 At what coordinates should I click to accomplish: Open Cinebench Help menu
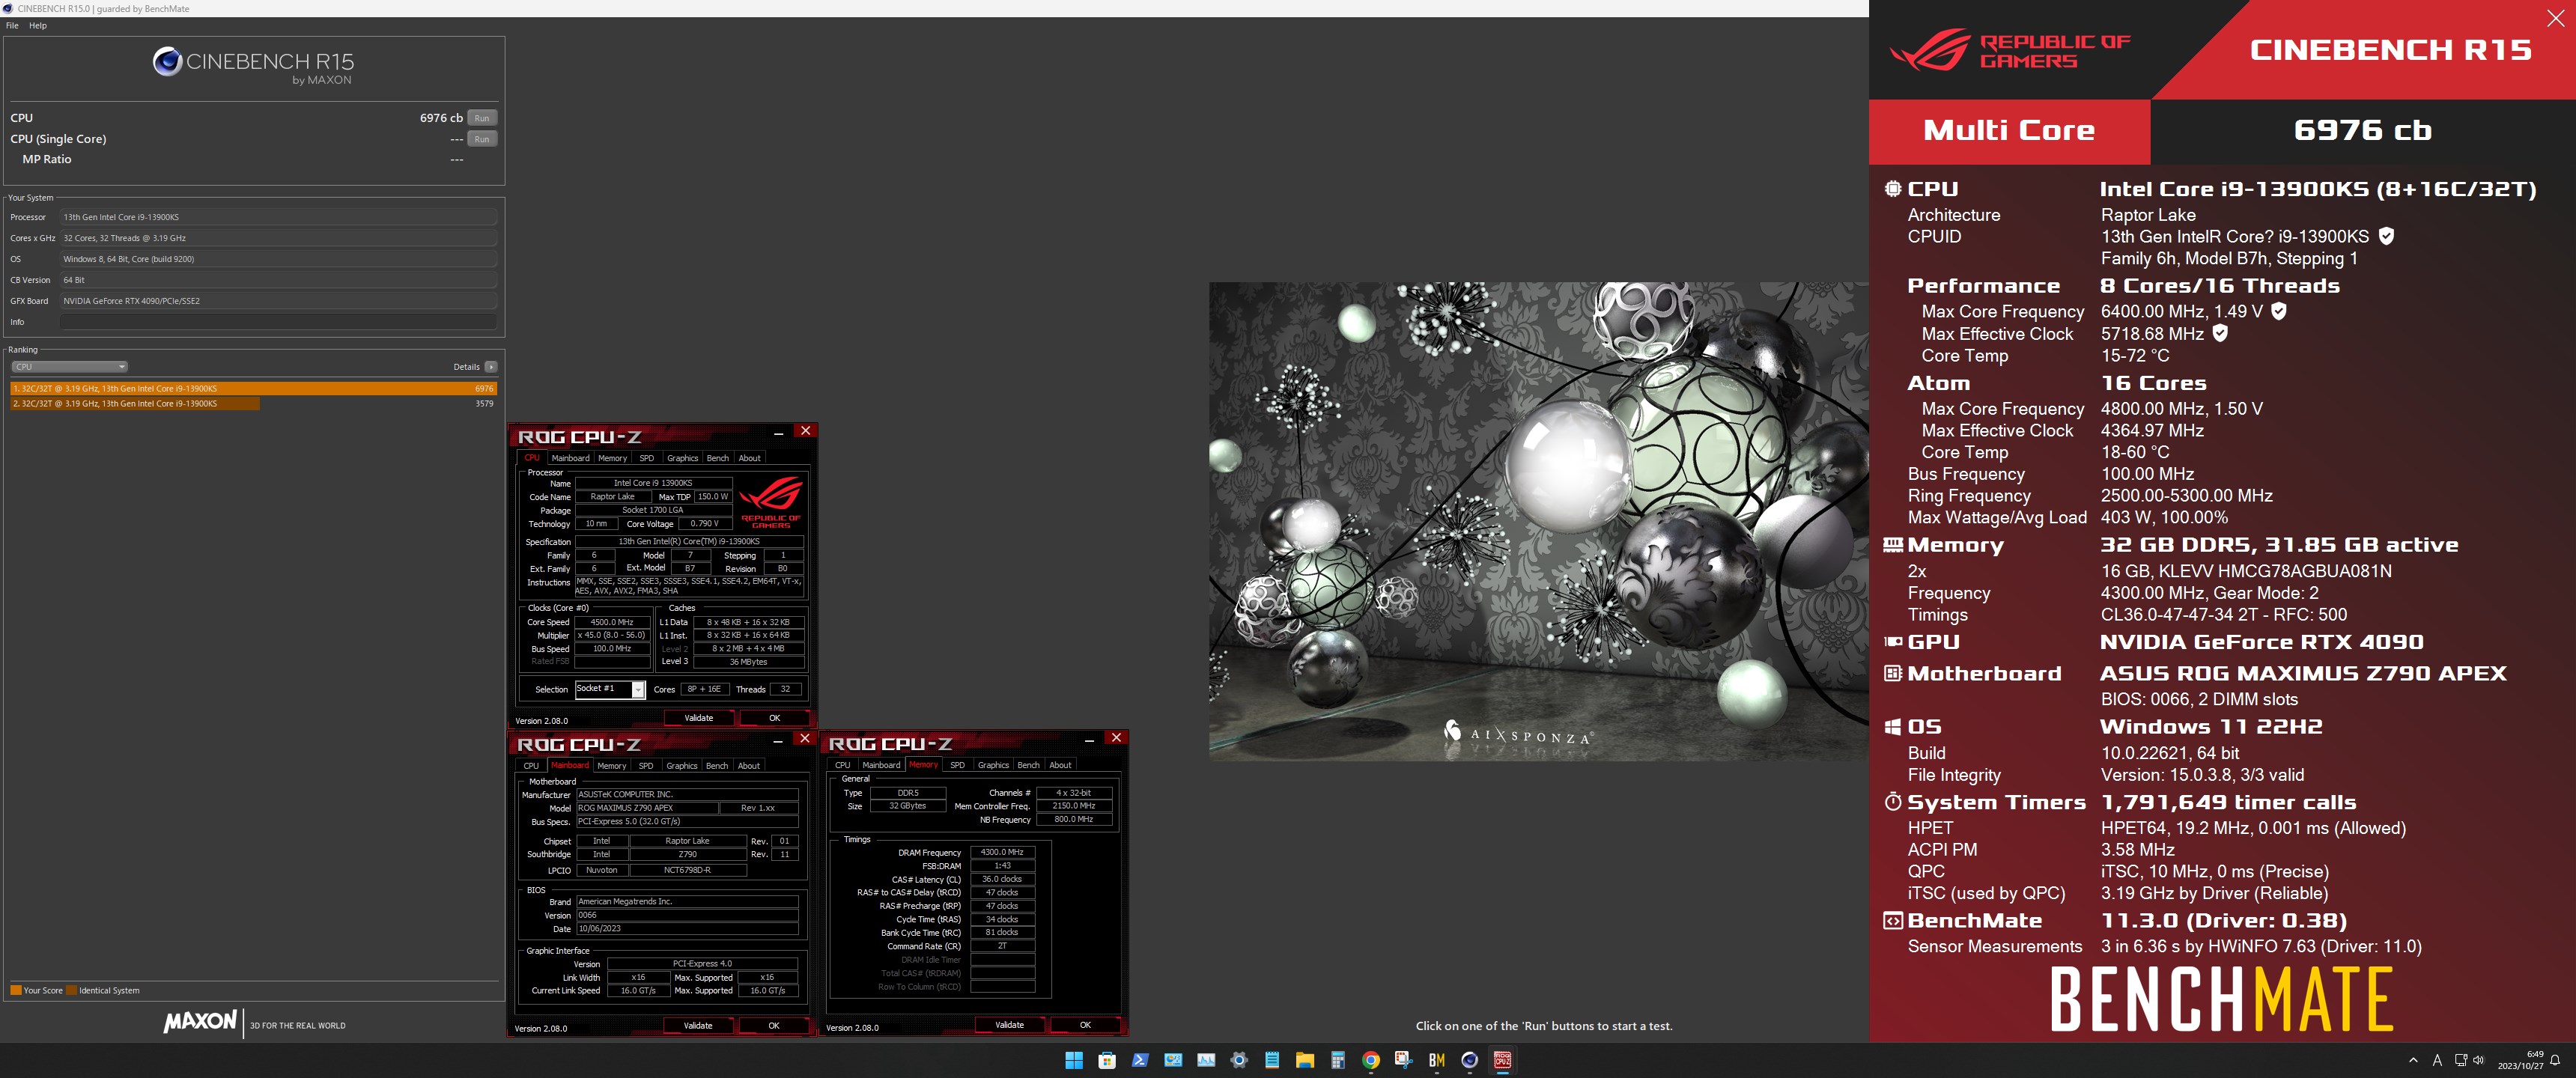tap(38, 25)
